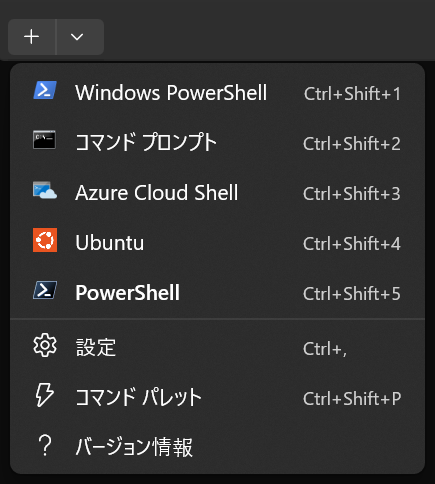Viewport: 435px width, 484px height.
Task: Open a new tab with the plus button
Action: (32, 37)
